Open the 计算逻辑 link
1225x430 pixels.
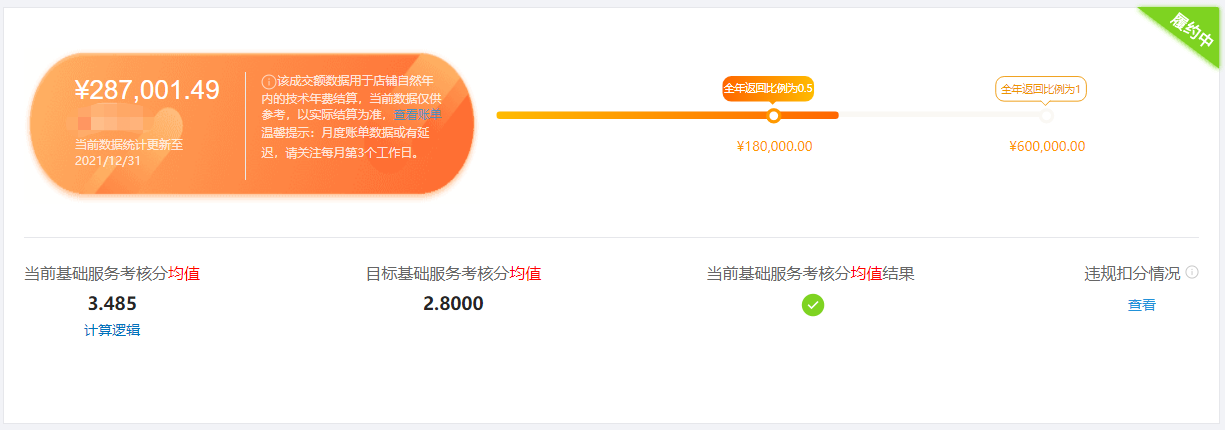click(x=112, y=330)
